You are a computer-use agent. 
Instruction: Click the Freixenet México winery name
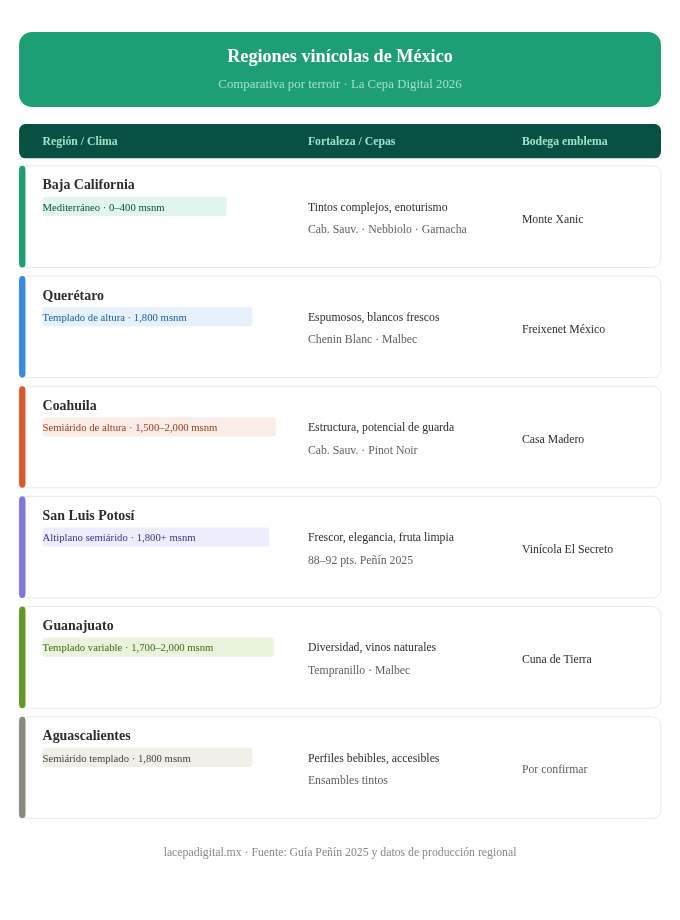click(563, 329)
